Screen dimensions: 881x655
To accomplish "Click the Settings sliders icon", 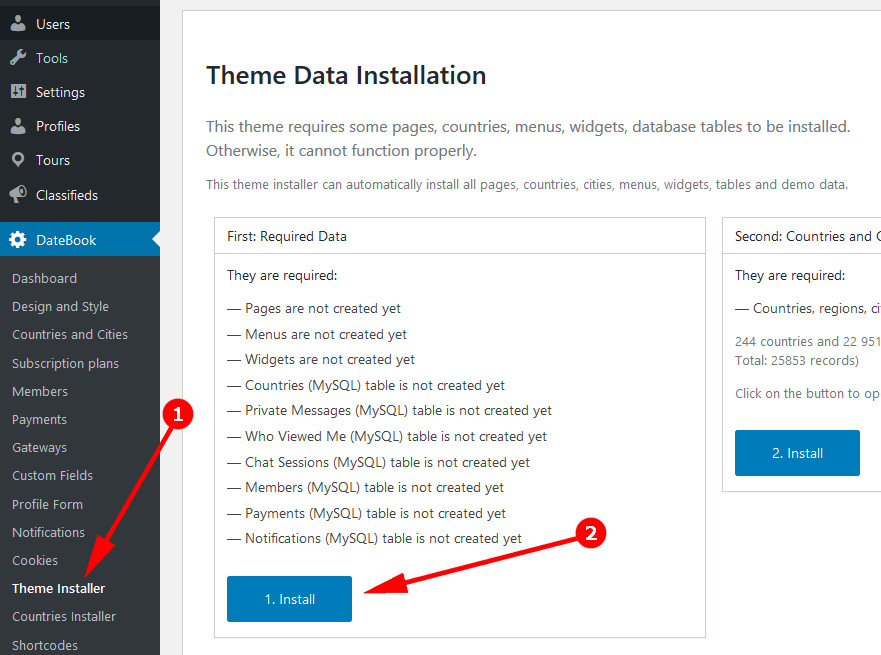I will pyautogui.click(x=18, y=92).
